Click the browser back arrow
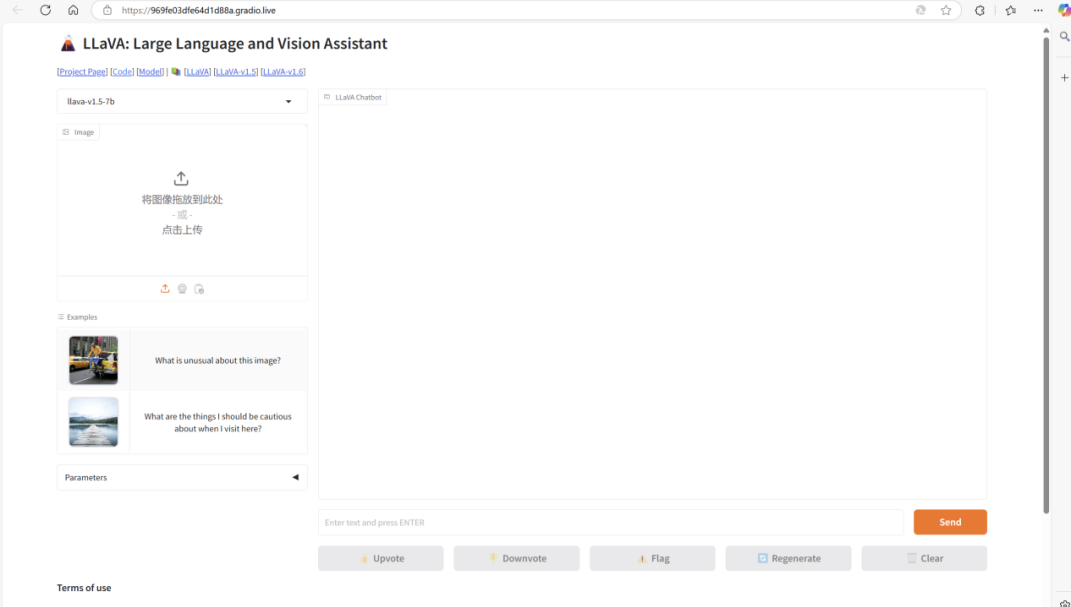The width and height of the screenshot is (1071, 607). point(18,10)
